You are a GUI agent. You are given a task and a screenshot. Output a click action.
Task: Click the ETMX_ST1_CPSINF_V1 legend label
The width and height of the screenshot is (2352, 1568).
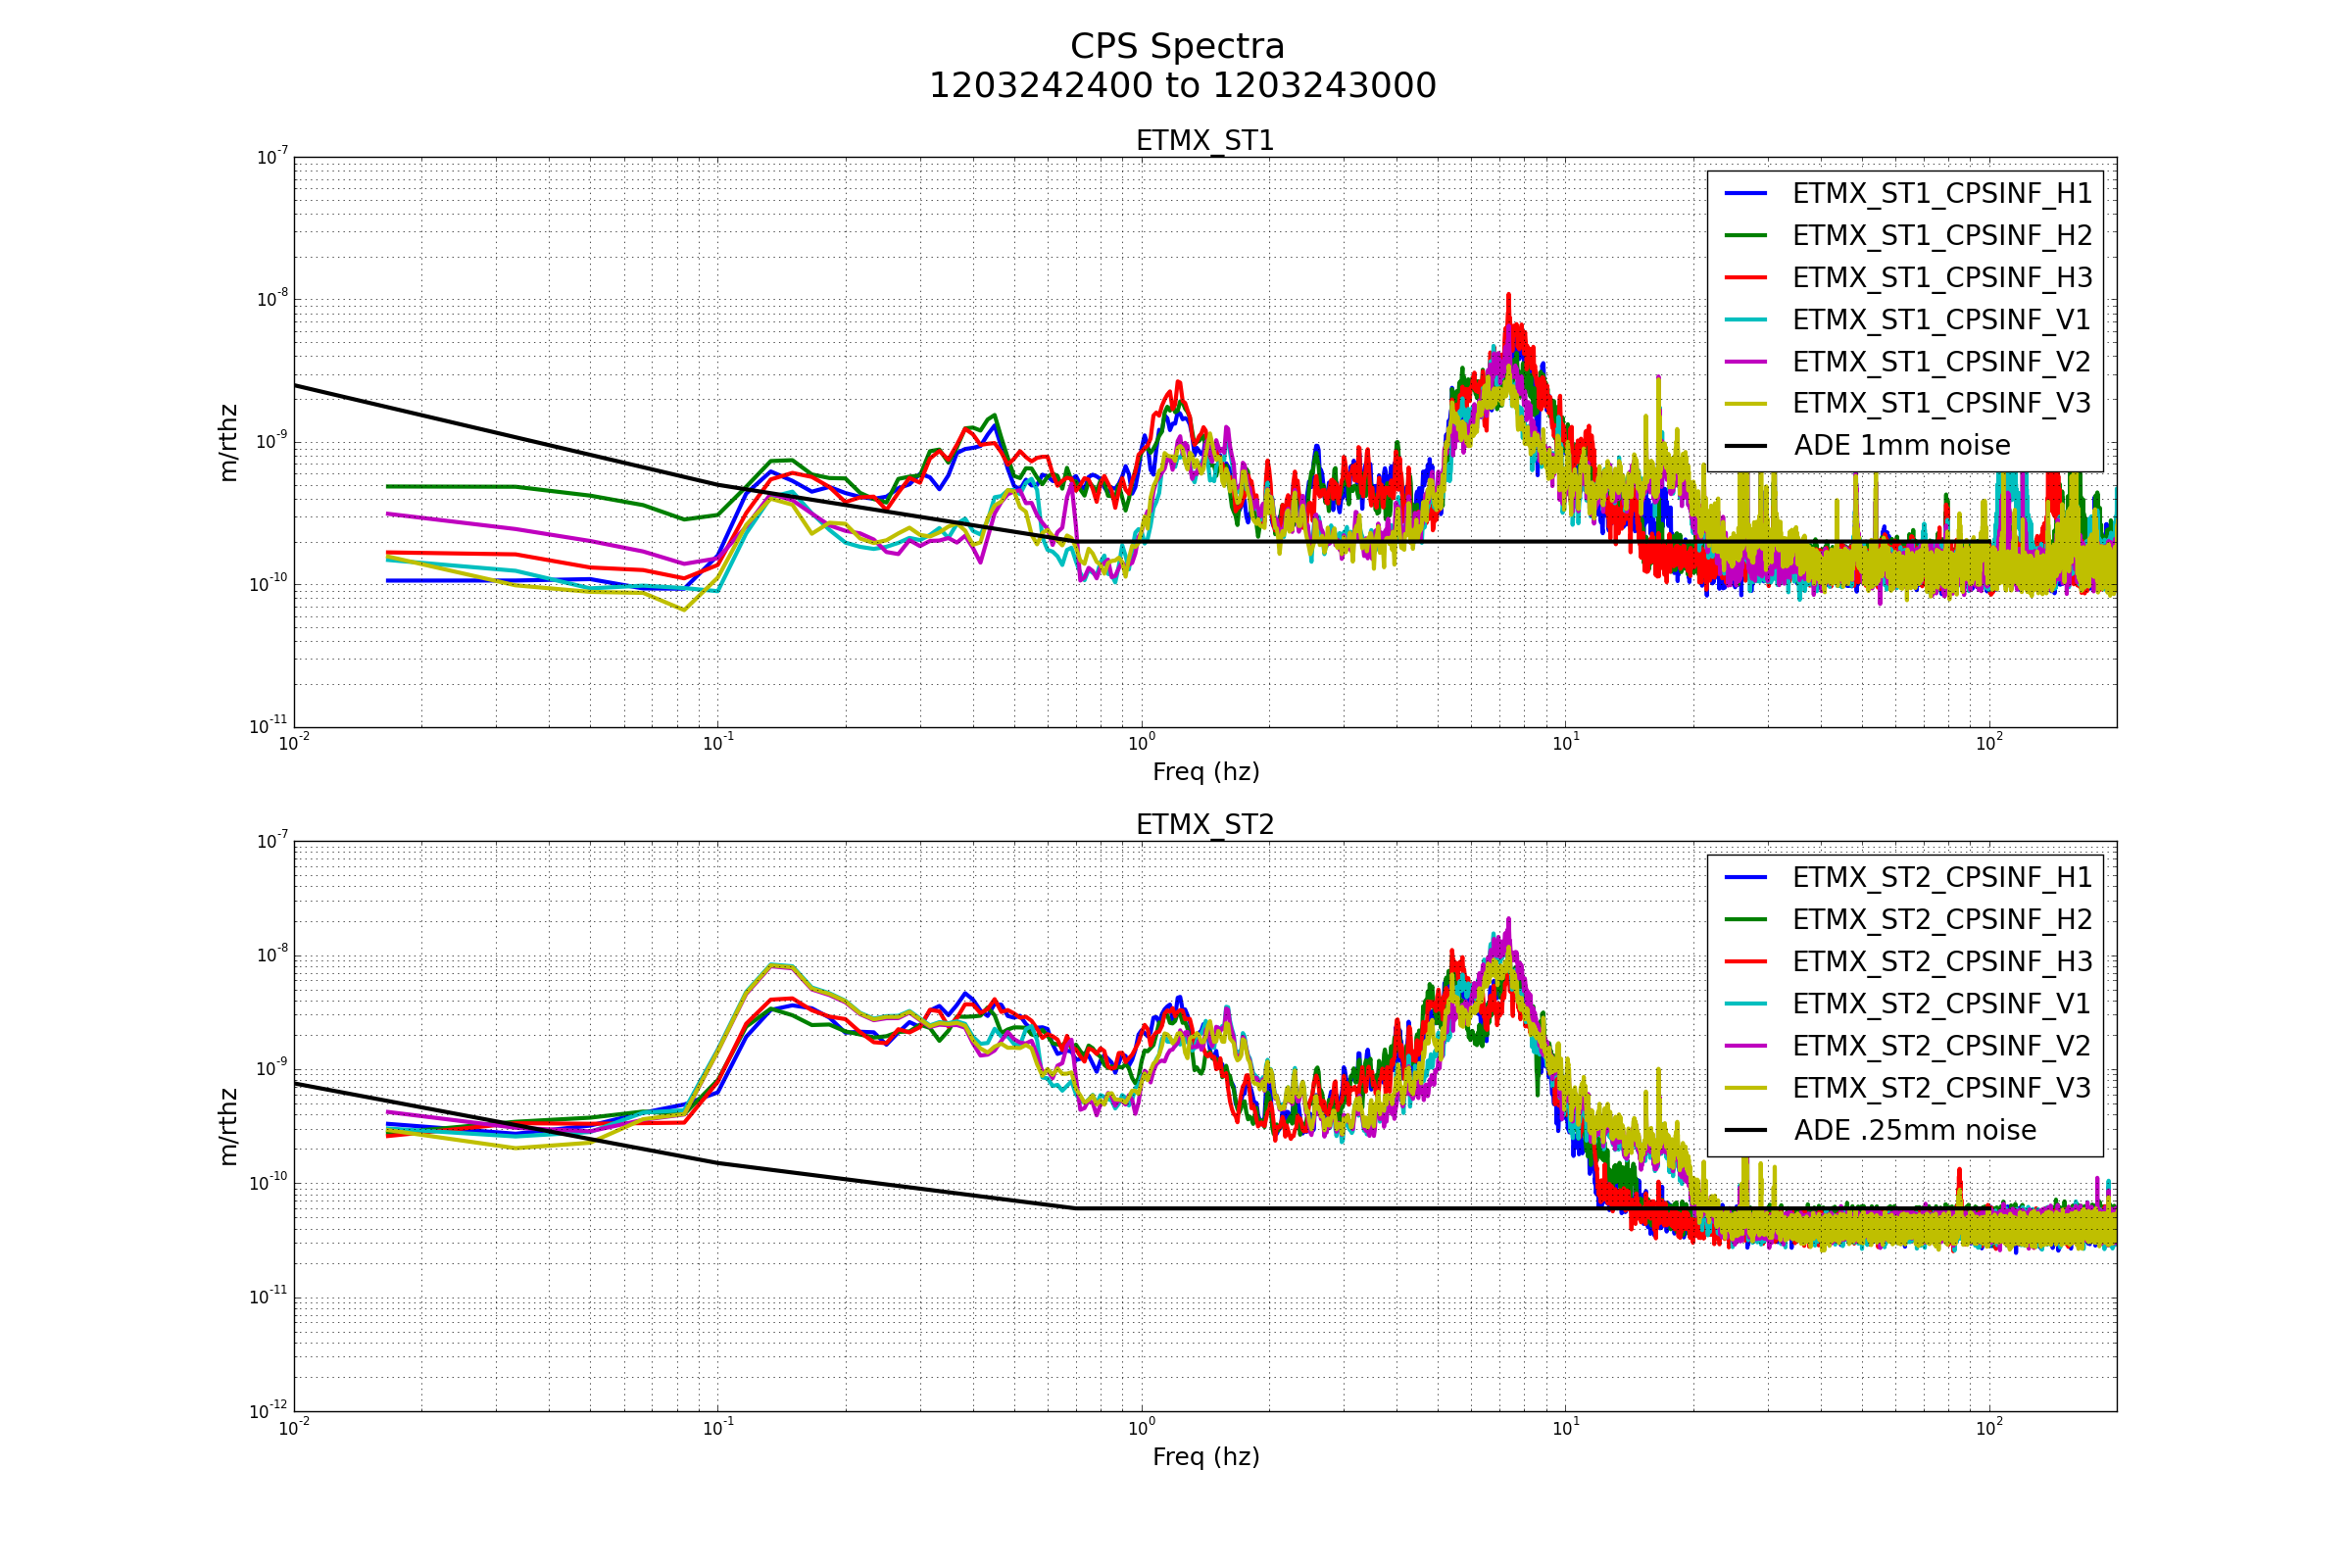tap(1941, 319)
